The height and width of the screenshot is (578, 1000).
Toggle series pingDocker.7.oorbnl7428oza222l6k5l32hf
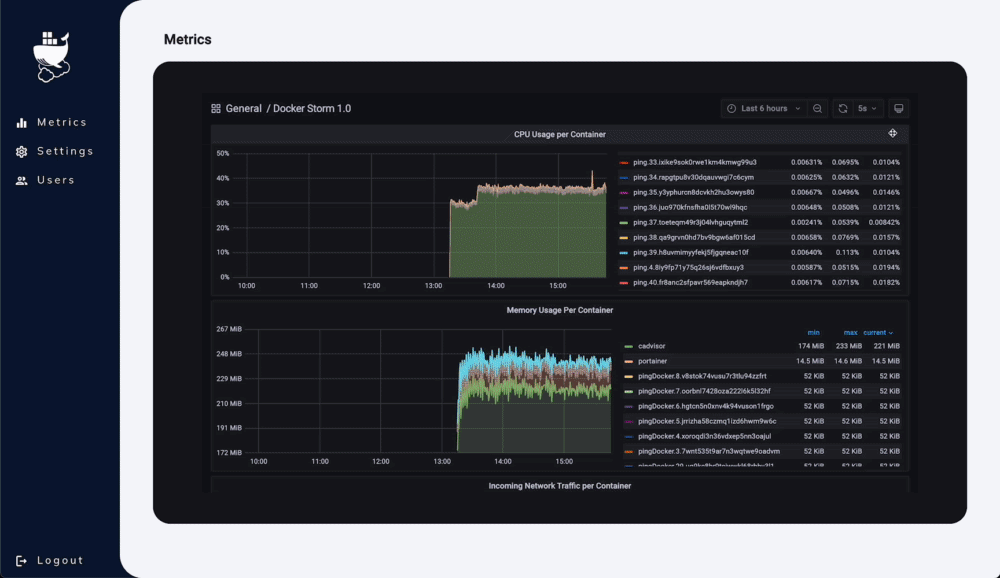point(704,391)
